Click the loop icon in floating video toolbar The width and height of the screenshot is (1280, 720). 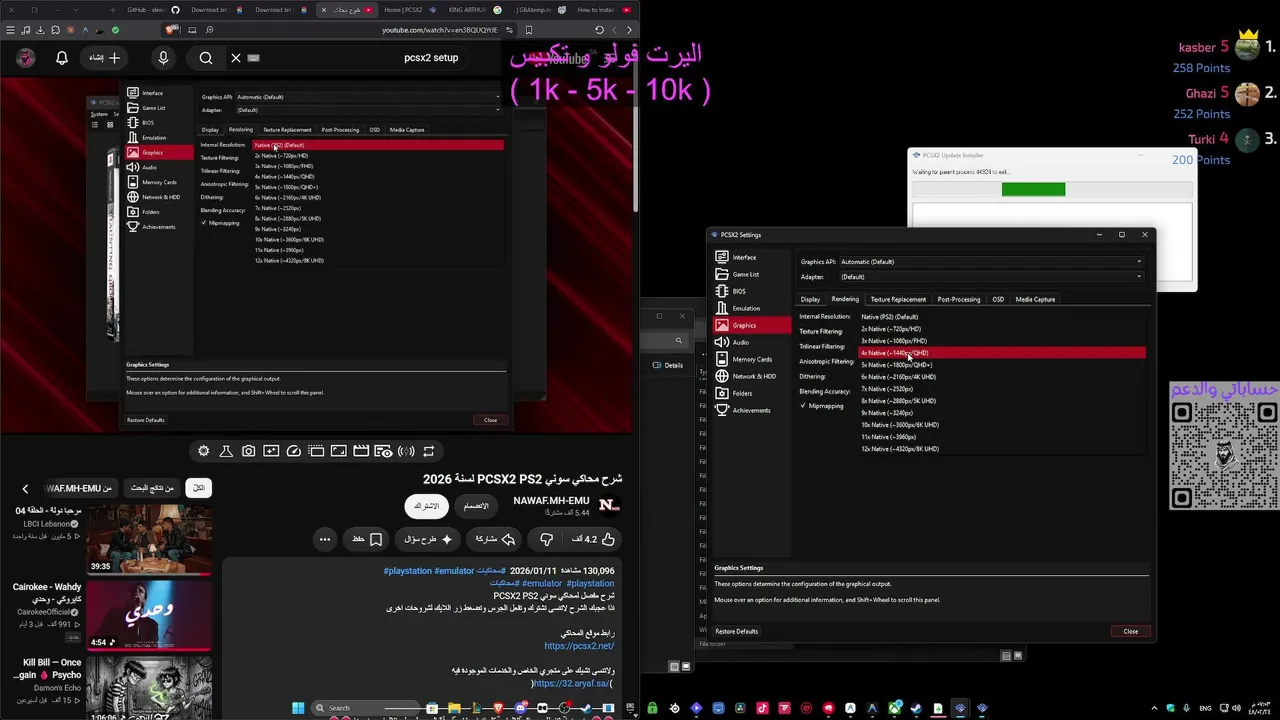[428, 451]
